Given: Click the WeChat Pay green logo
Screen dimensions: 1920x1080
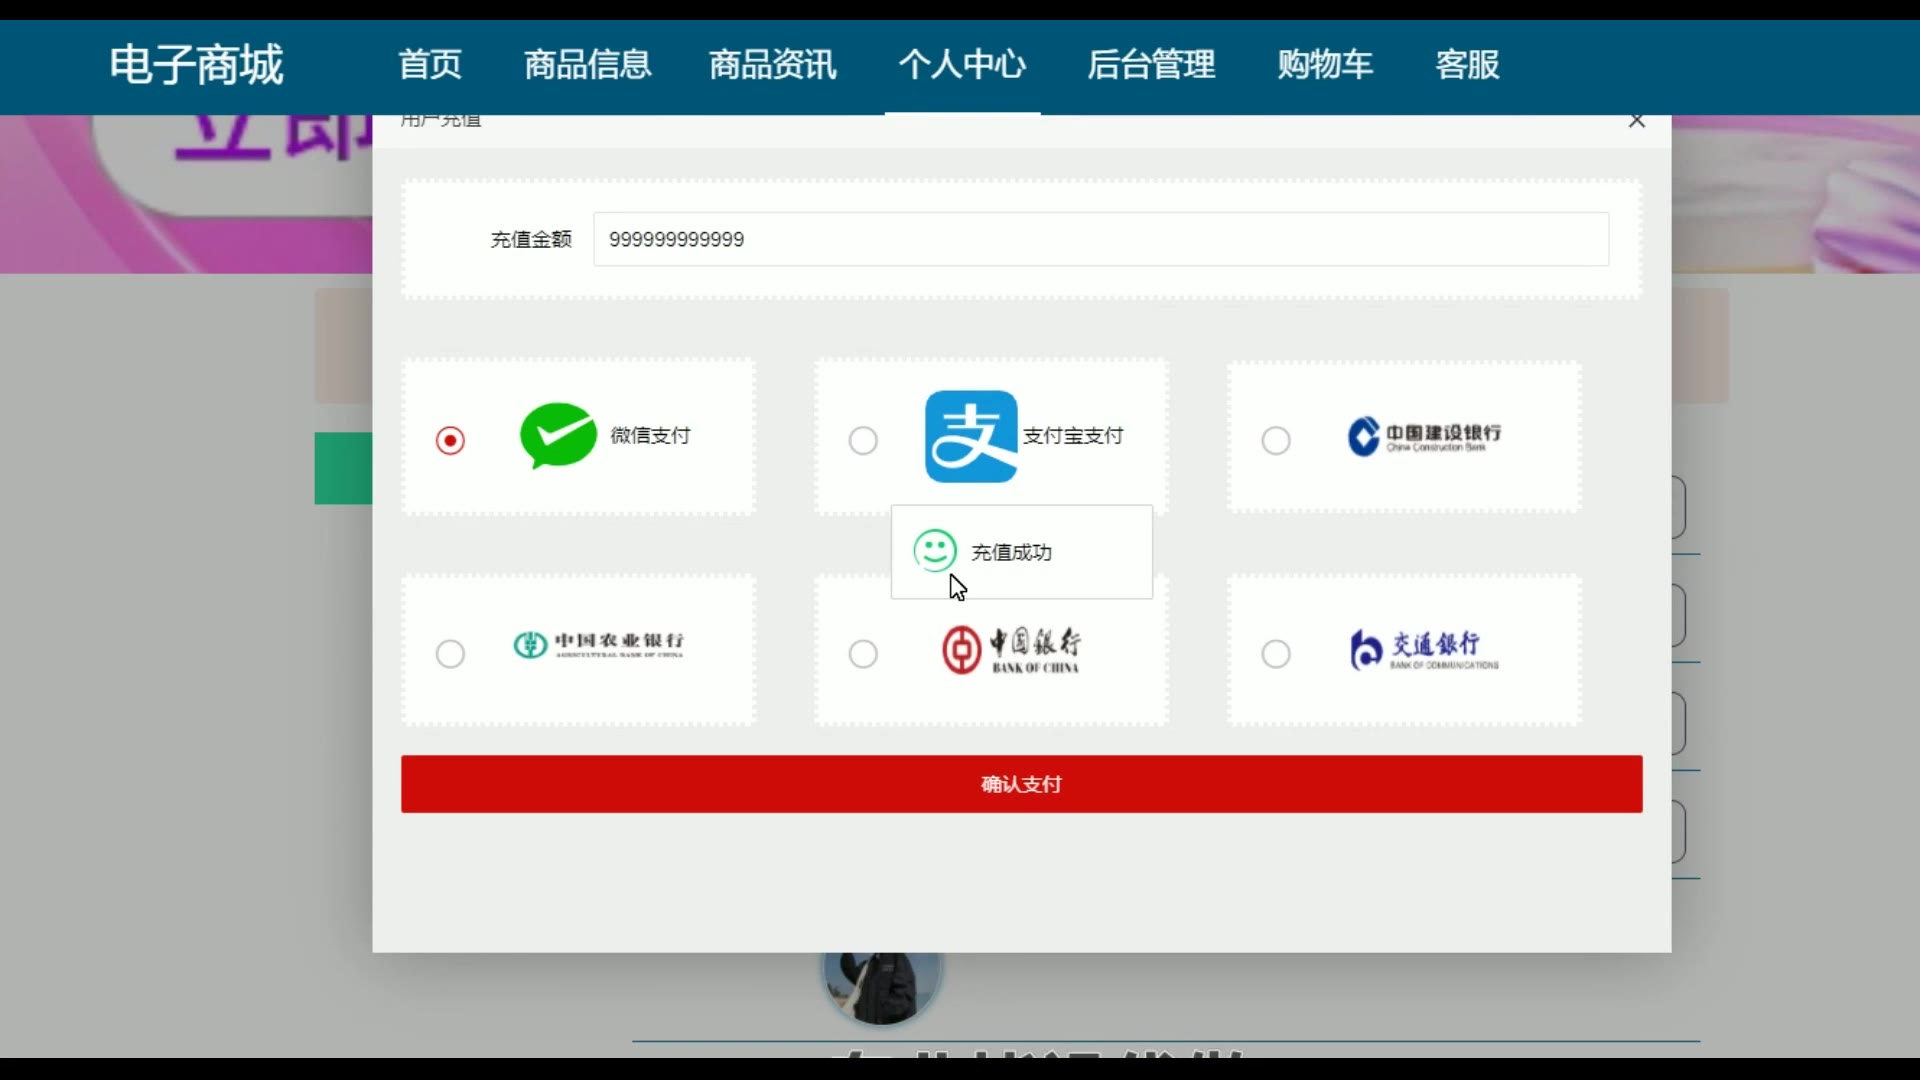Looking at the screenshot, I should [x=558, y=435].
